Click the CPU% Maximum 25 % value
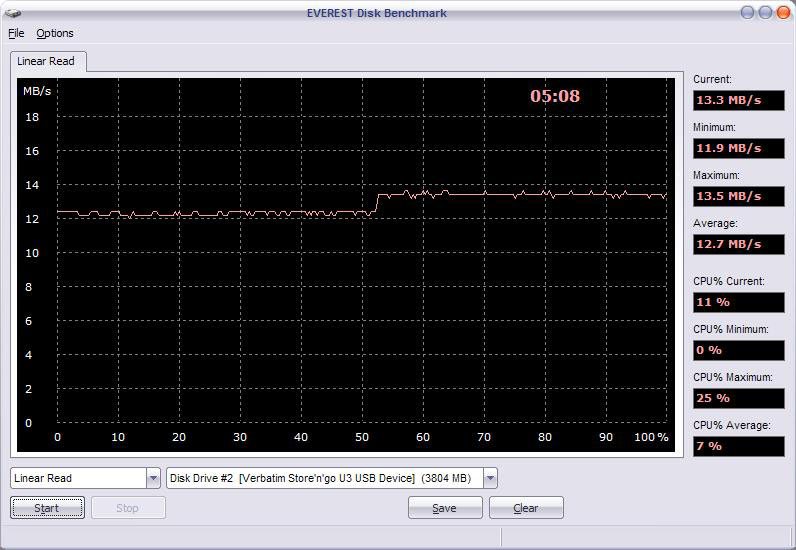 click(x=739, y=398)
